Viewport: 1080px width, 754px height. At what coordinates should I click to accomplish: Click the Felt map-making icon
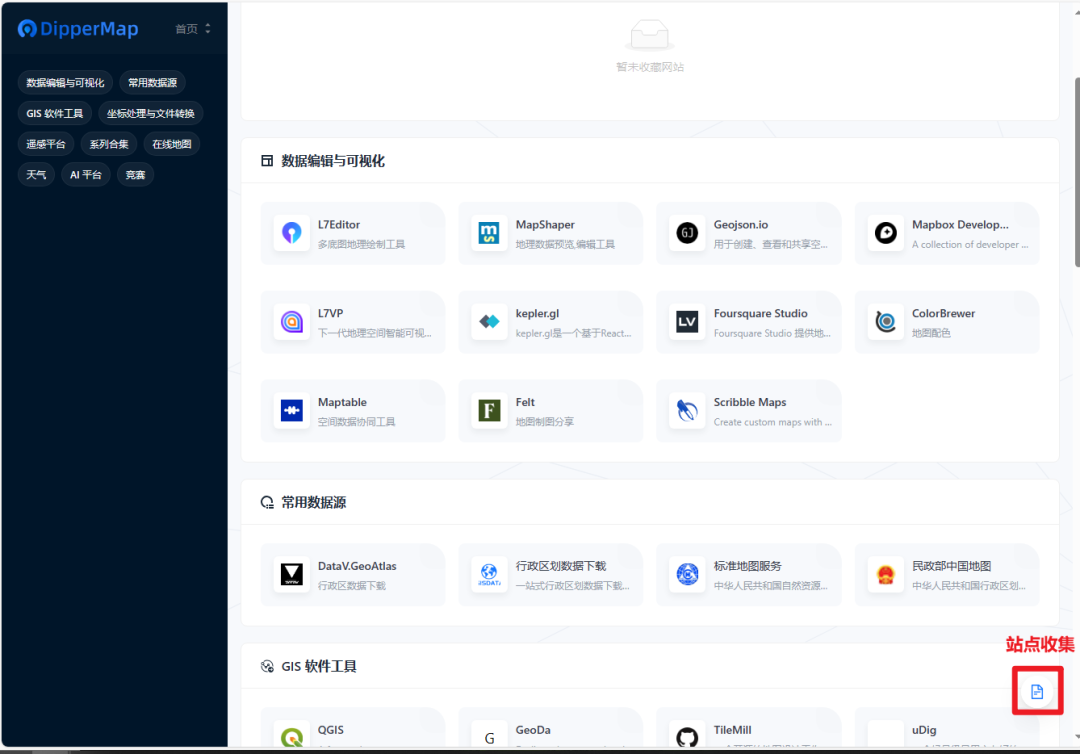(x=489, y=411)
